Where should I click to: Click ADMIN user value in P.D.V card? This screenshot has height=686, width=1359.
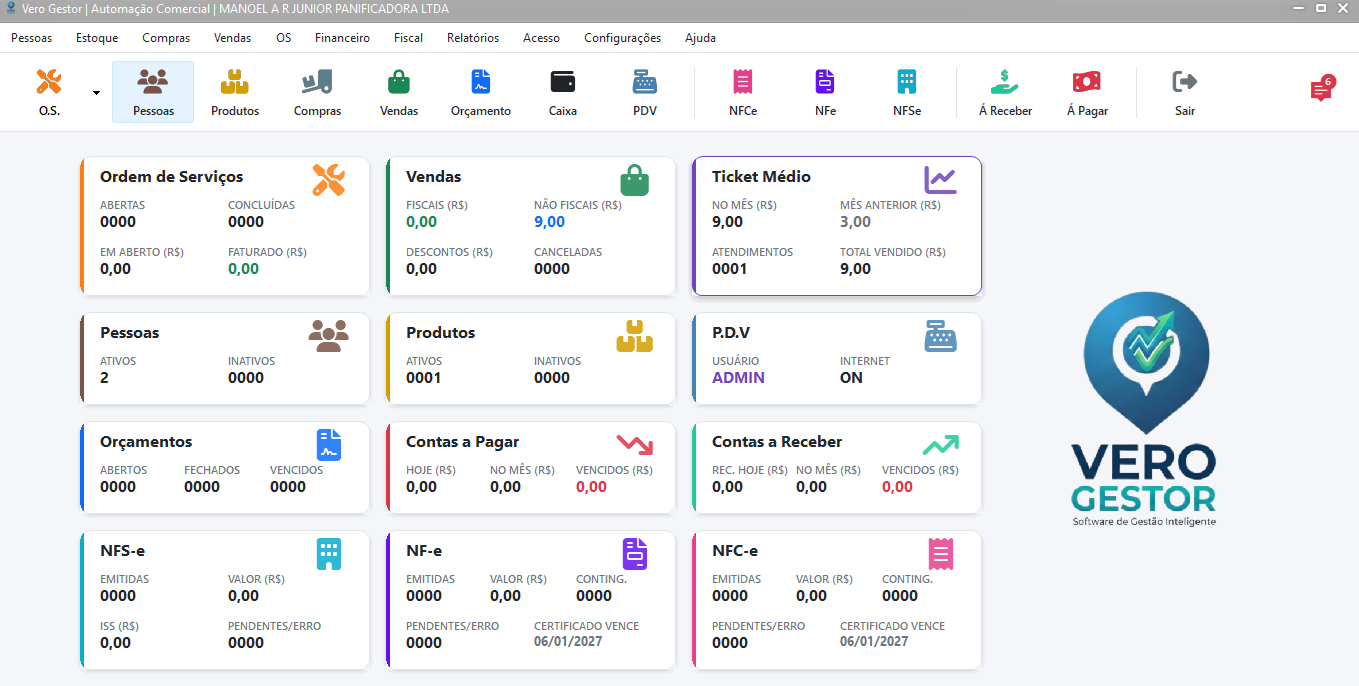tap(738, 378)
